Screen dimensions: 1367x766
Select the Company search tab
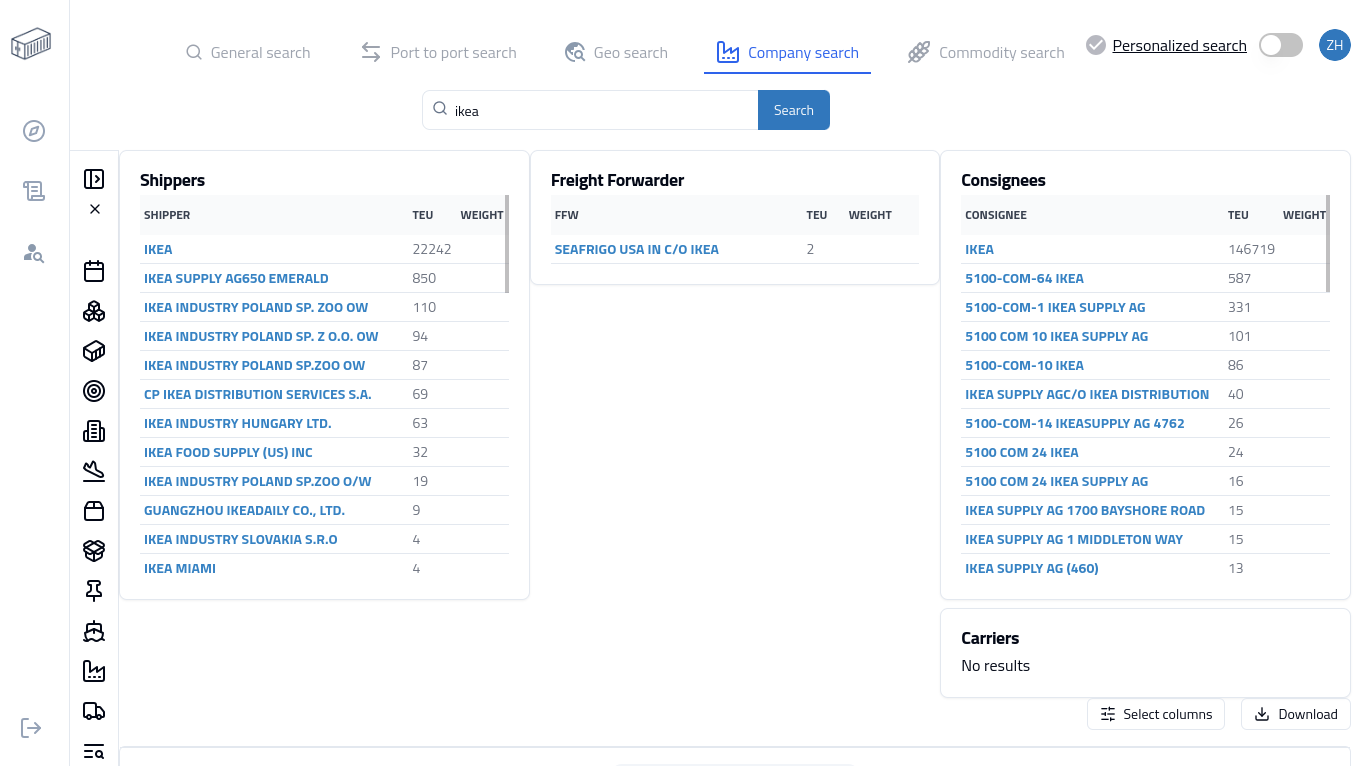tap(788, 53)
